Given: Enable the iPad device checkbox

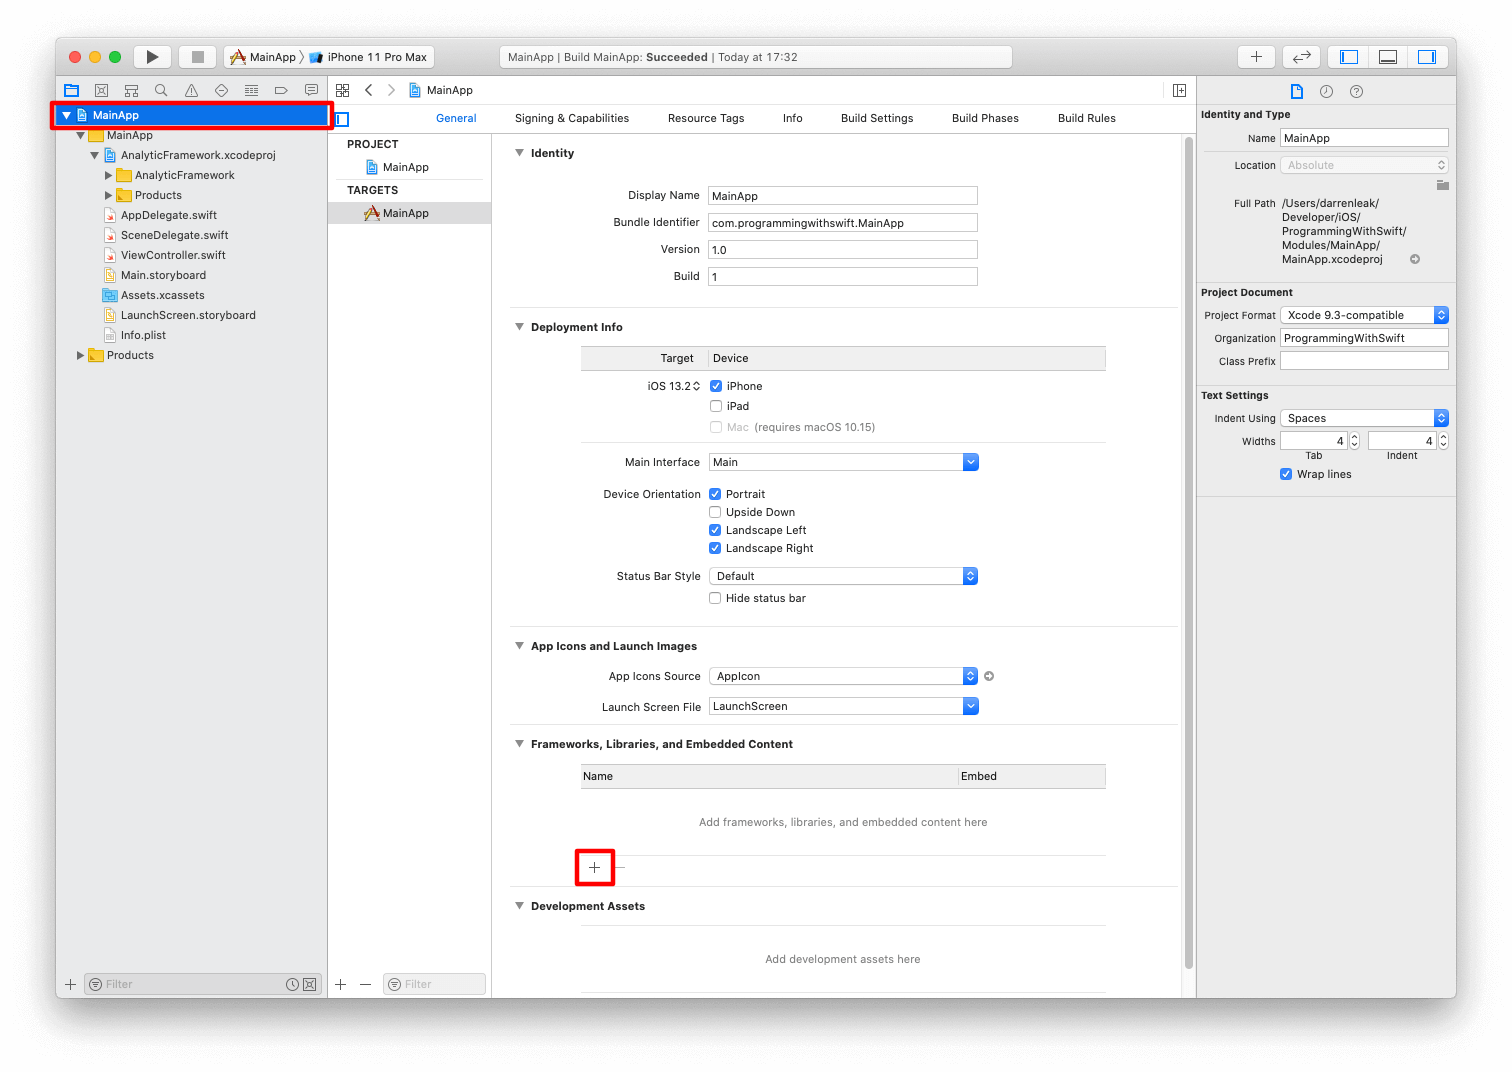Looking at the screenshot, I should (716, 406).
